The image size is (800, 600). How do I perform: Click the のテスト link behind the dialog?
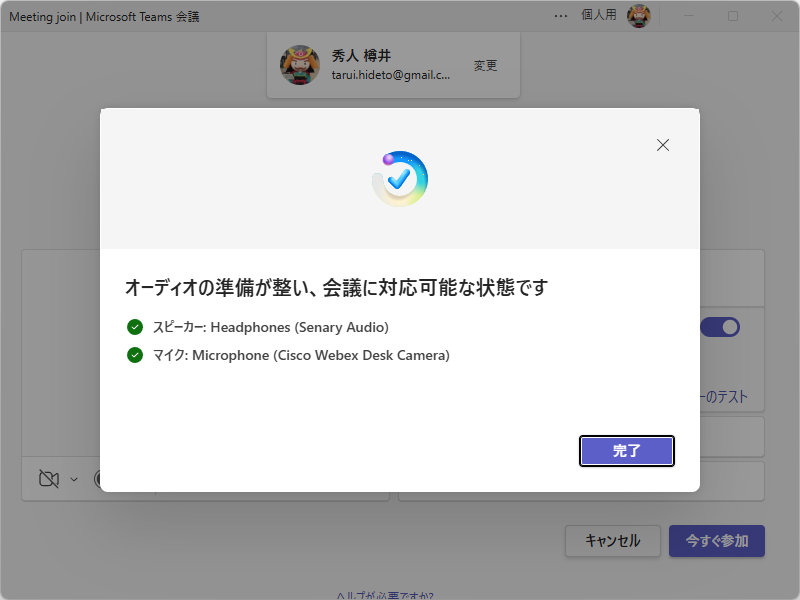click(x=723, y=397)
